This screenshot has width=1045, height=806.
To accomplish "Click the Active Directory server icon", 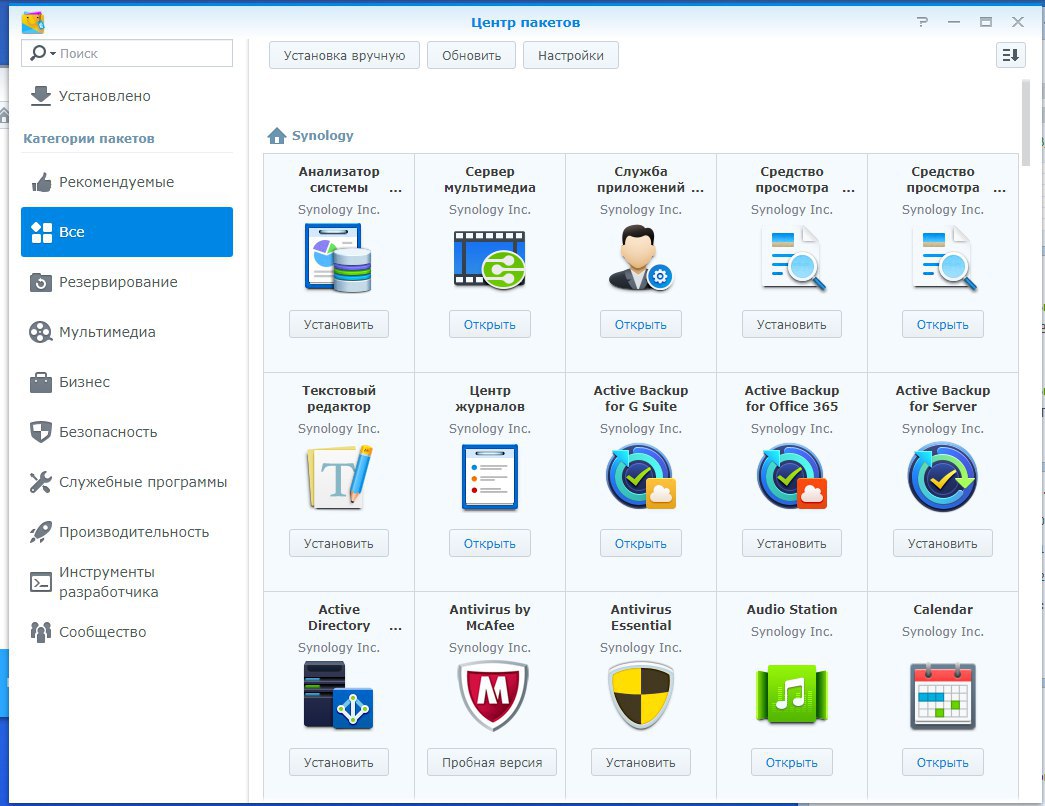I will coord(338,695).
